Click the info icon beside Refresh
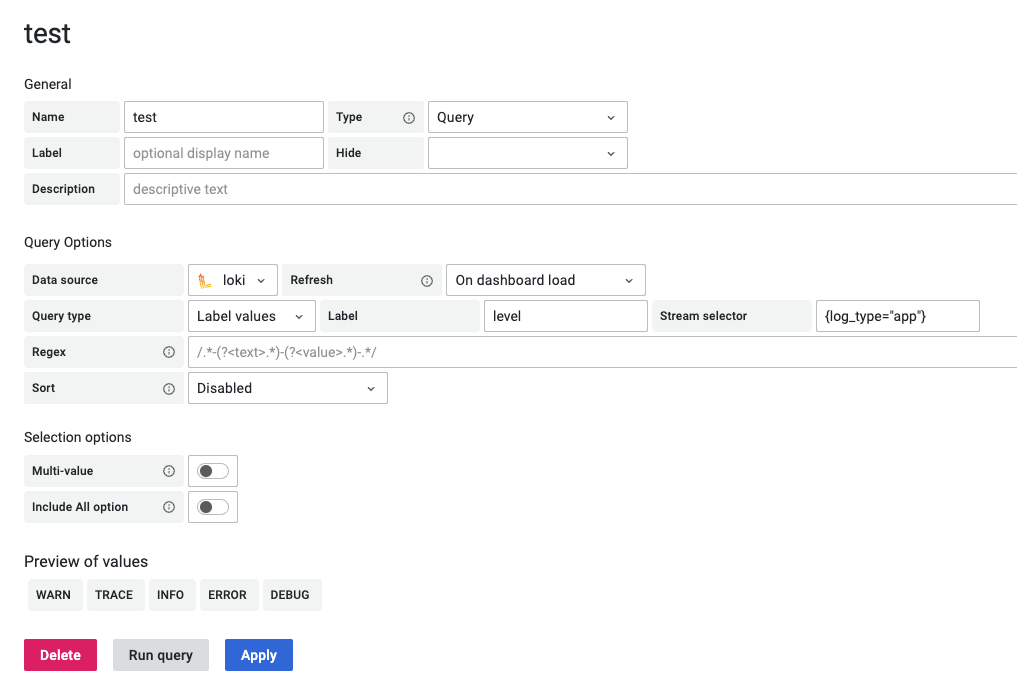Viewport: 1017px width, 698px height. click(428, 280)
